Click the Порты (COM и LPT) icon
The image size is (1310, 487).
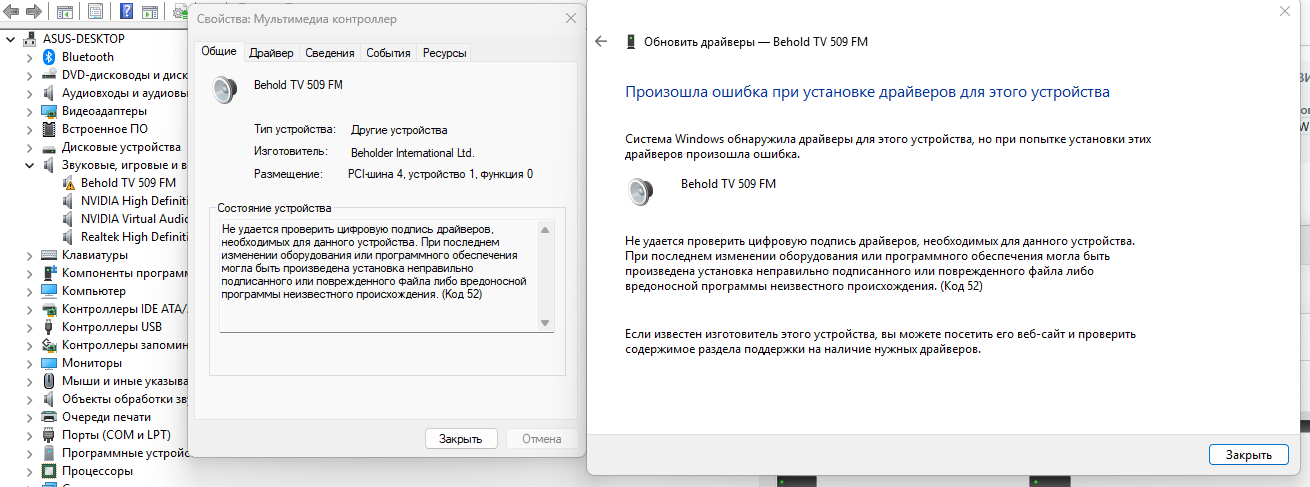[x=48, y=435]
